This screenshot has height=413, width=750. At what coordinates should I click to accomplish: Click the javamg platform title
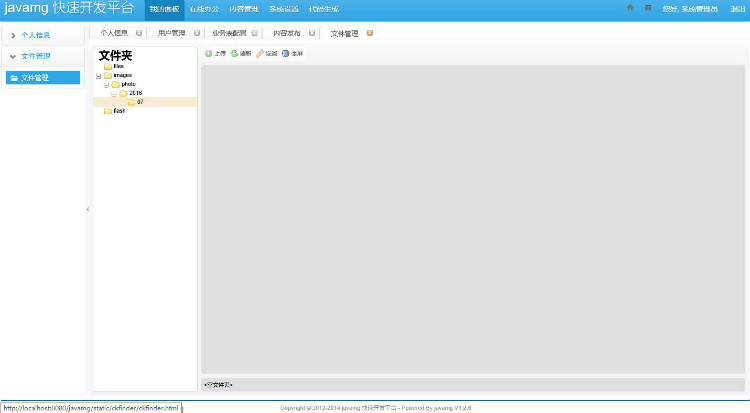click(68, 8)
